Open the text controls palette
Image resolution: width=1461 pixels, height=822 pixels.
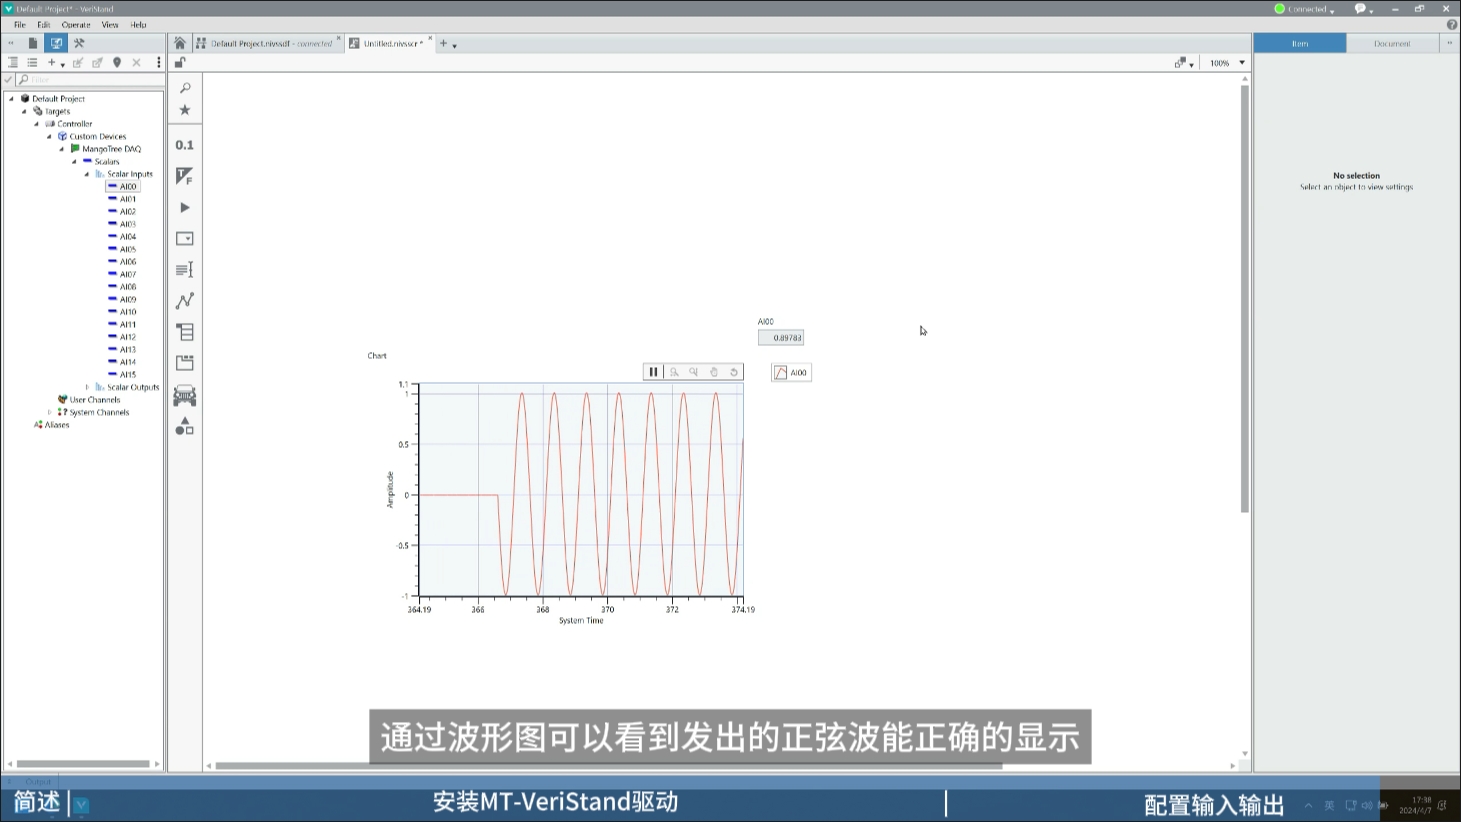click(185, 270)
